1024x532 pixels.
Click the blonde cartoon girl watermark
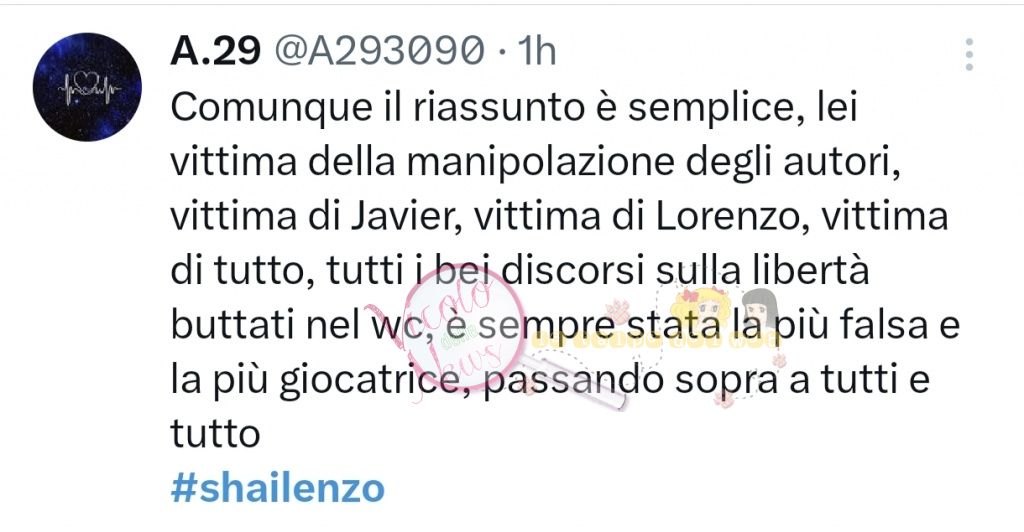coord(699,311)
